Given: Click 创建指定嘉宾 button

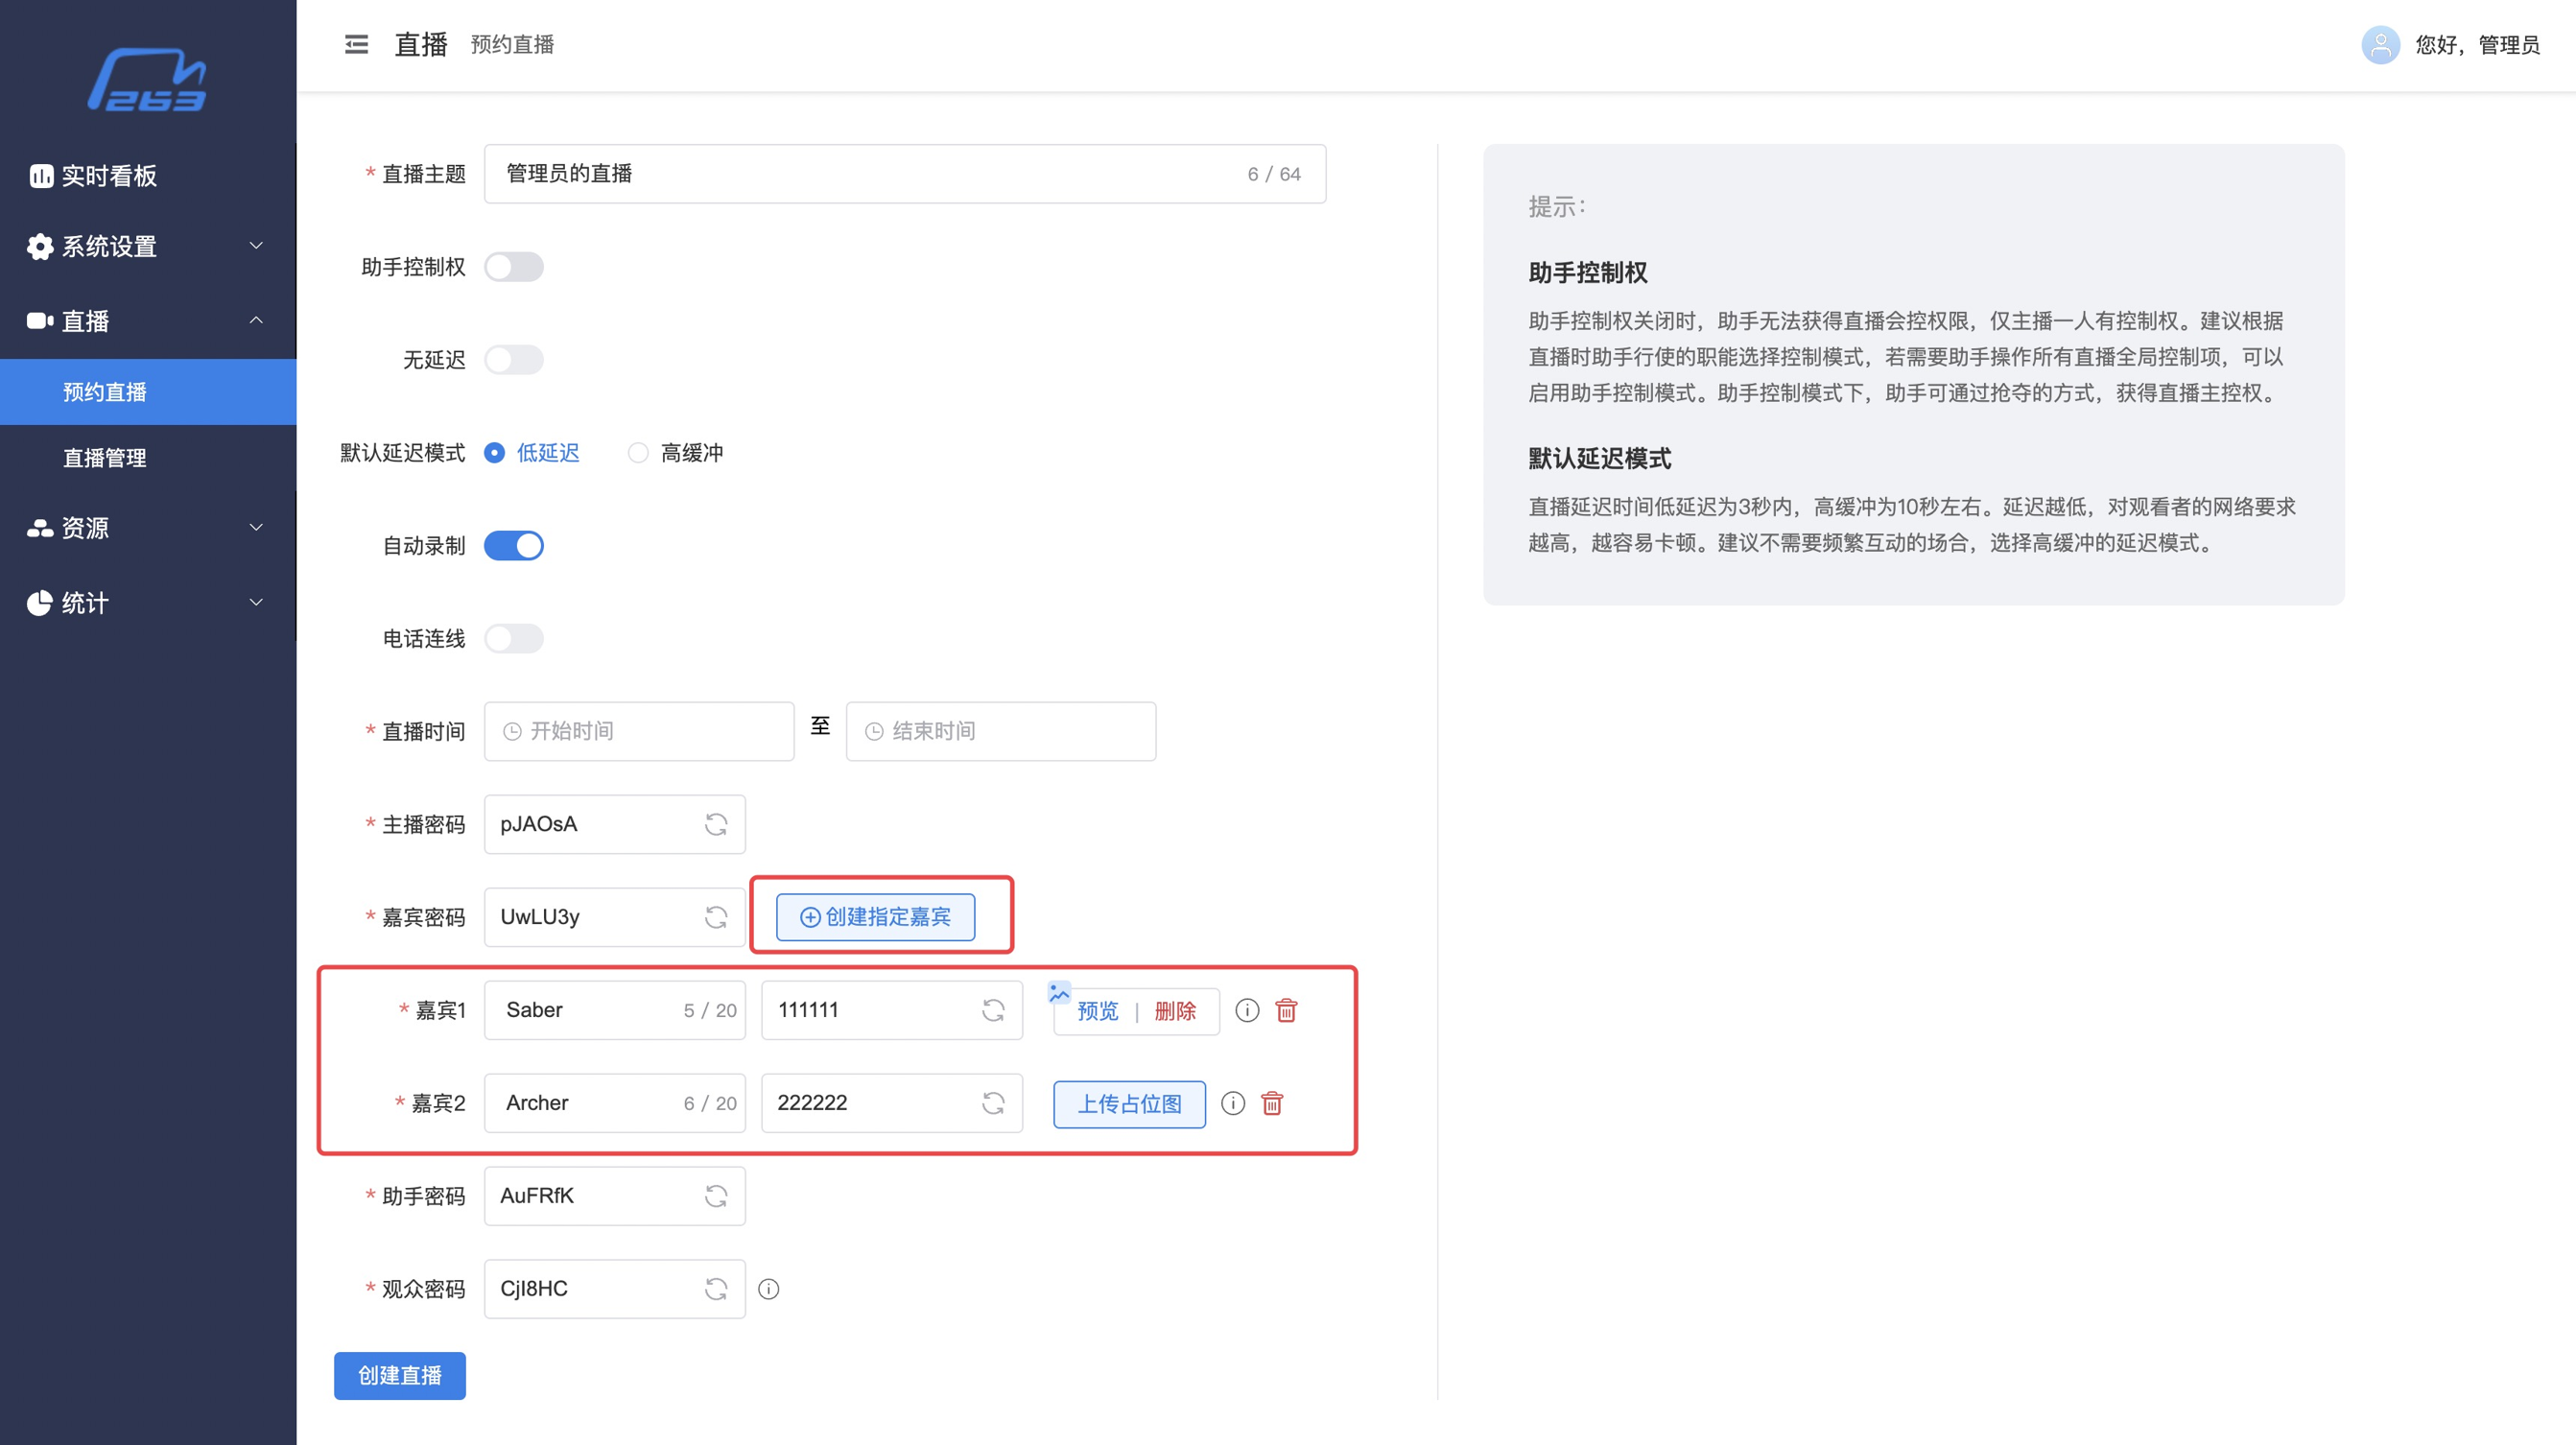Looking at the screenshot, I should pyautogui.click(x=875, y=917).
